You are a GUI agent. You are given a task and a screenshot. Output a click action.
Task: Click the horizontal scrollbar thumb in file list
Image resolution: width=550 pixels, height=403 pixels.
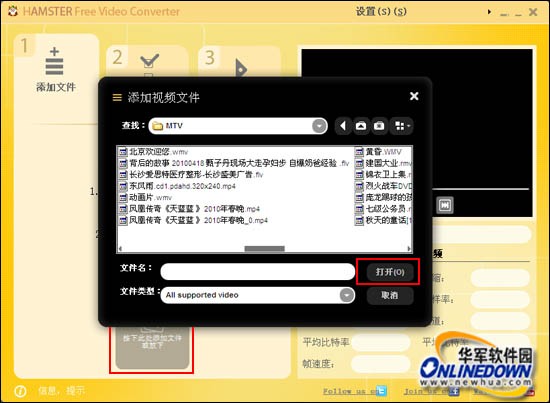point(264,249)
